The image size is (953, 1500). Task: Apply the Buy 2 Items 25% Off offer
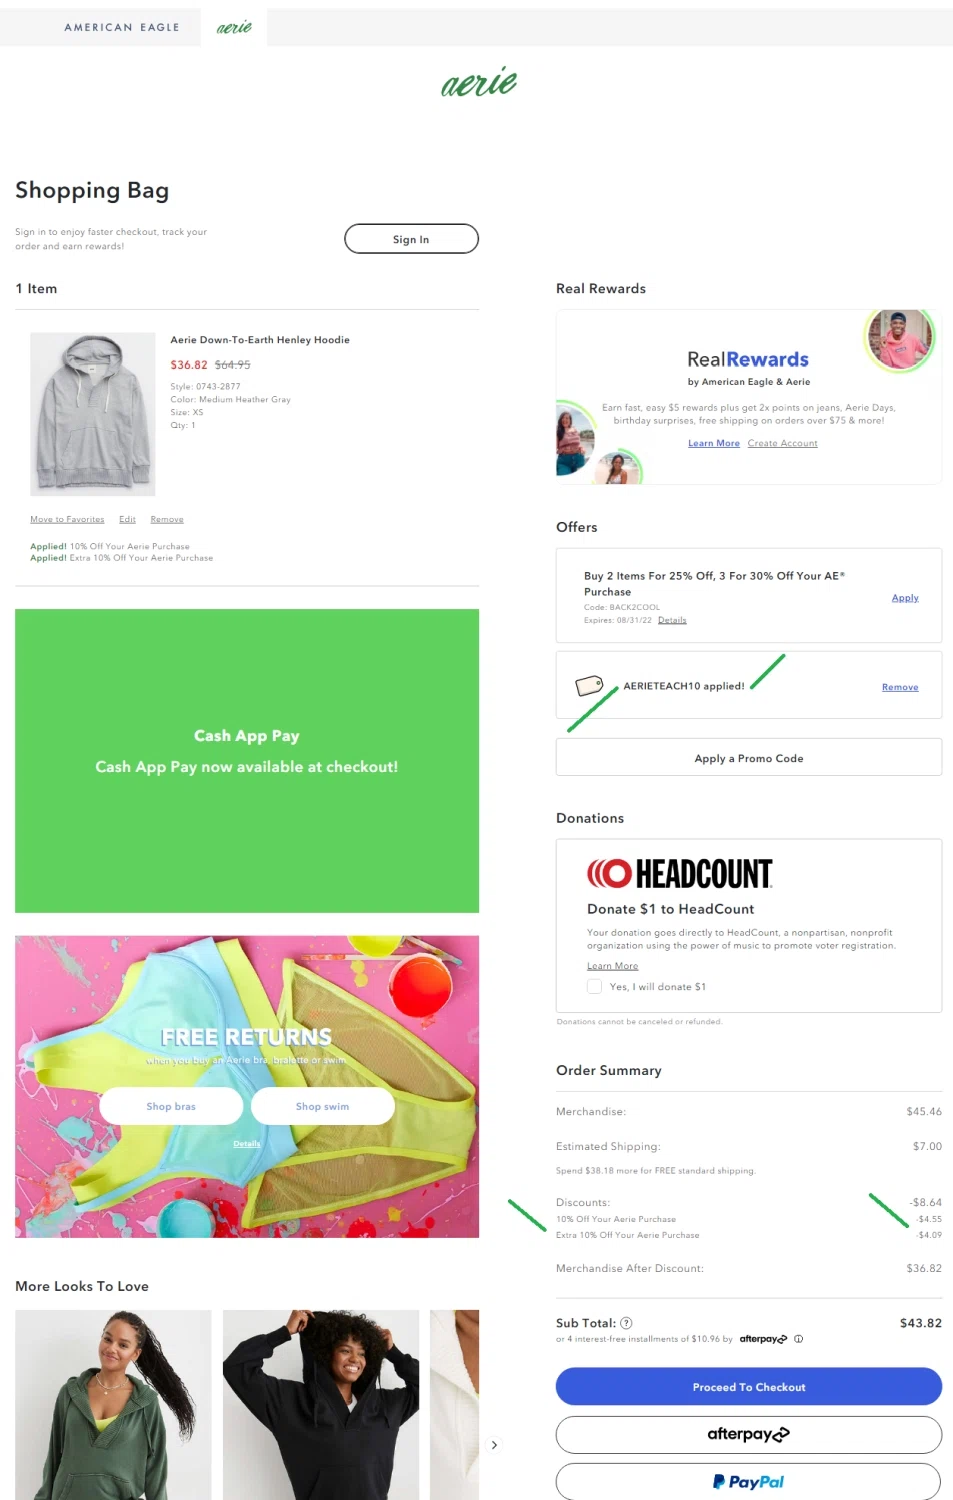[905, 598]
